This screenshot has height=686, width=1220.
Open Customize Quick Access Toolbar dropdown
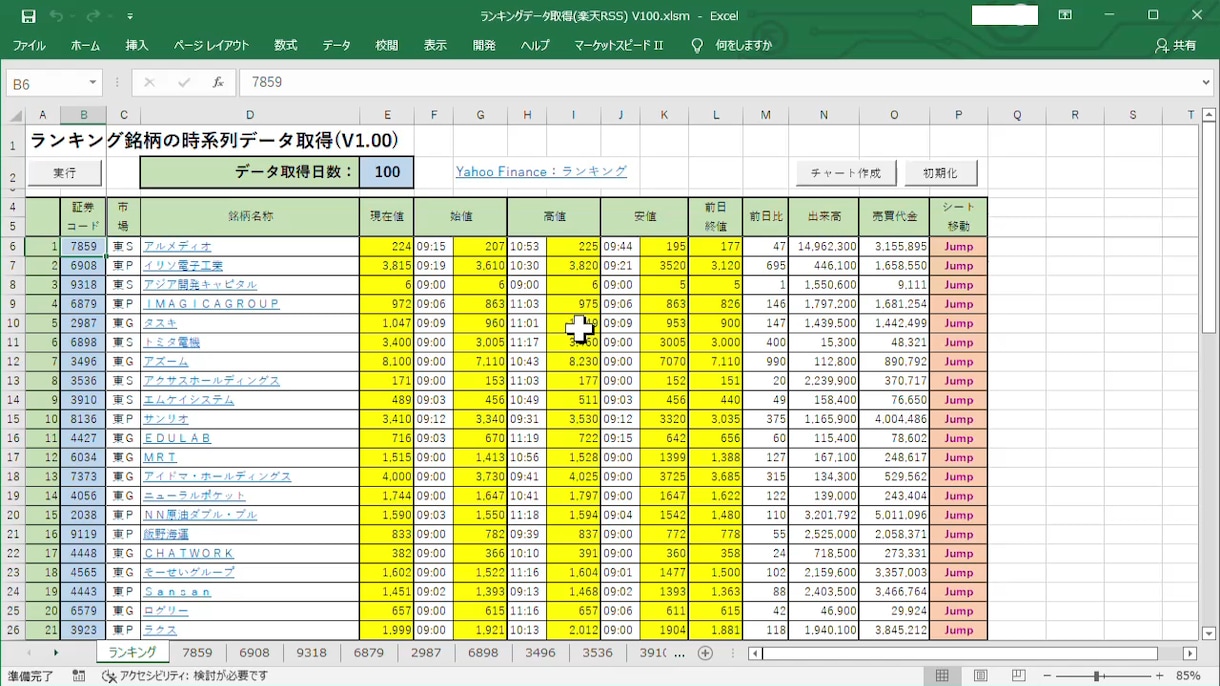pos(130,16)
